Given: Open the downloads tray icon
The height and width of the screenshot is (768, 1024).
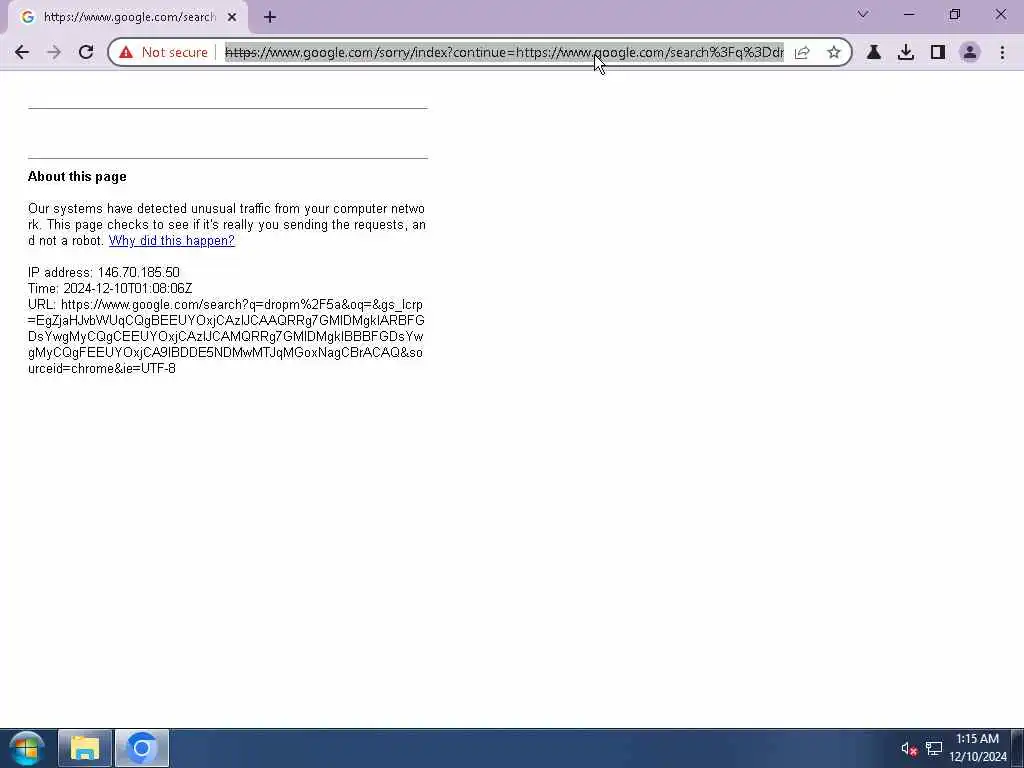Looking at the screenshot, I should tap(906, 52).
